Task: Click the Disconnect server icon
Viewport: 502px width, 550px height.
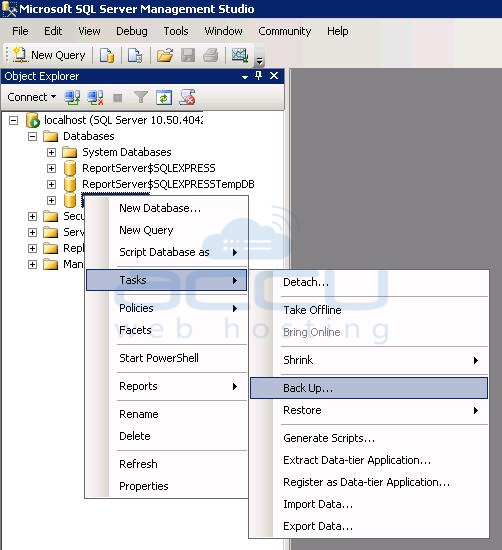Action: 95,98
